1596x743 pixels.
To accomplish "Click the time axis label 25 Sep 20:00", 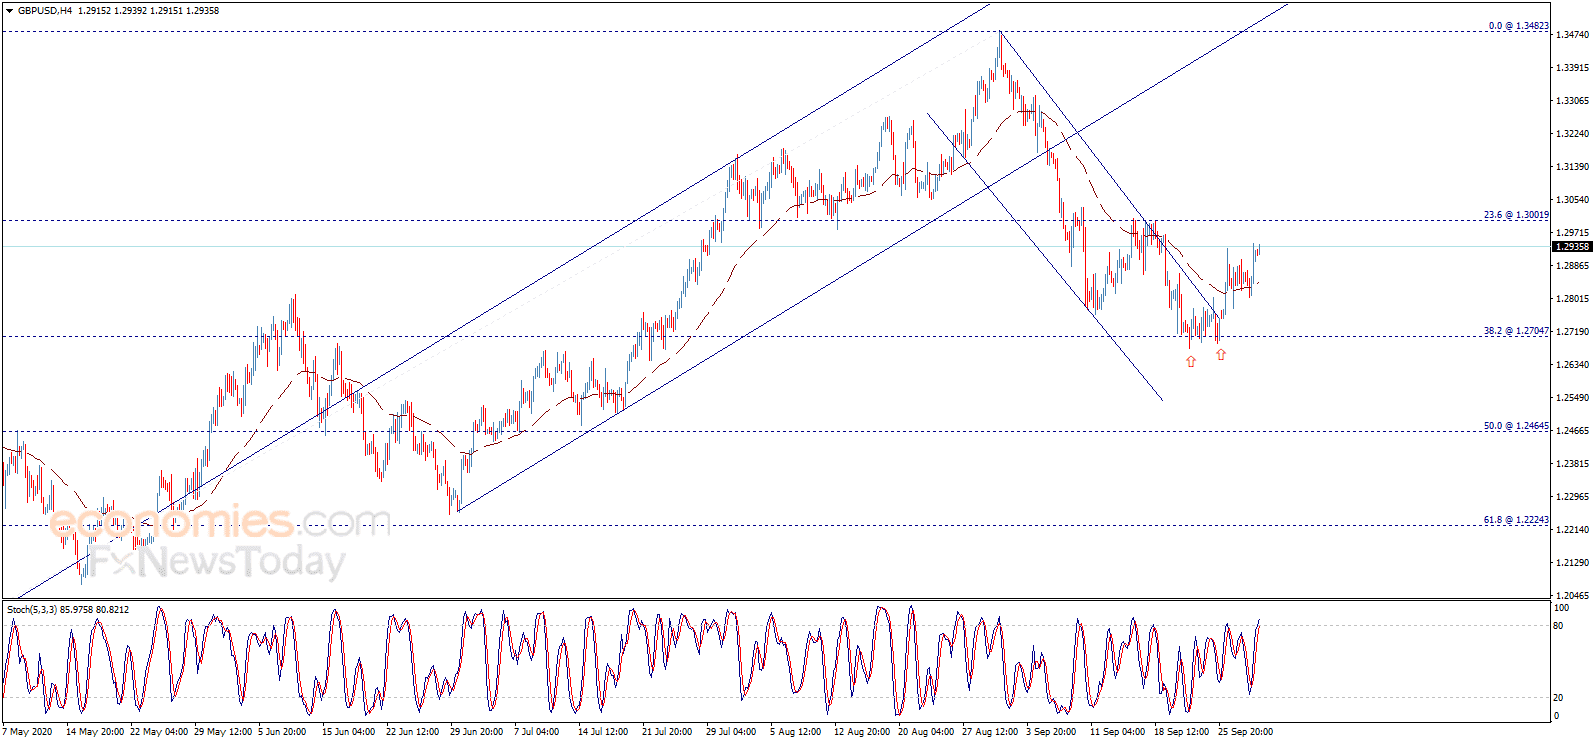I will (1246, 732).
